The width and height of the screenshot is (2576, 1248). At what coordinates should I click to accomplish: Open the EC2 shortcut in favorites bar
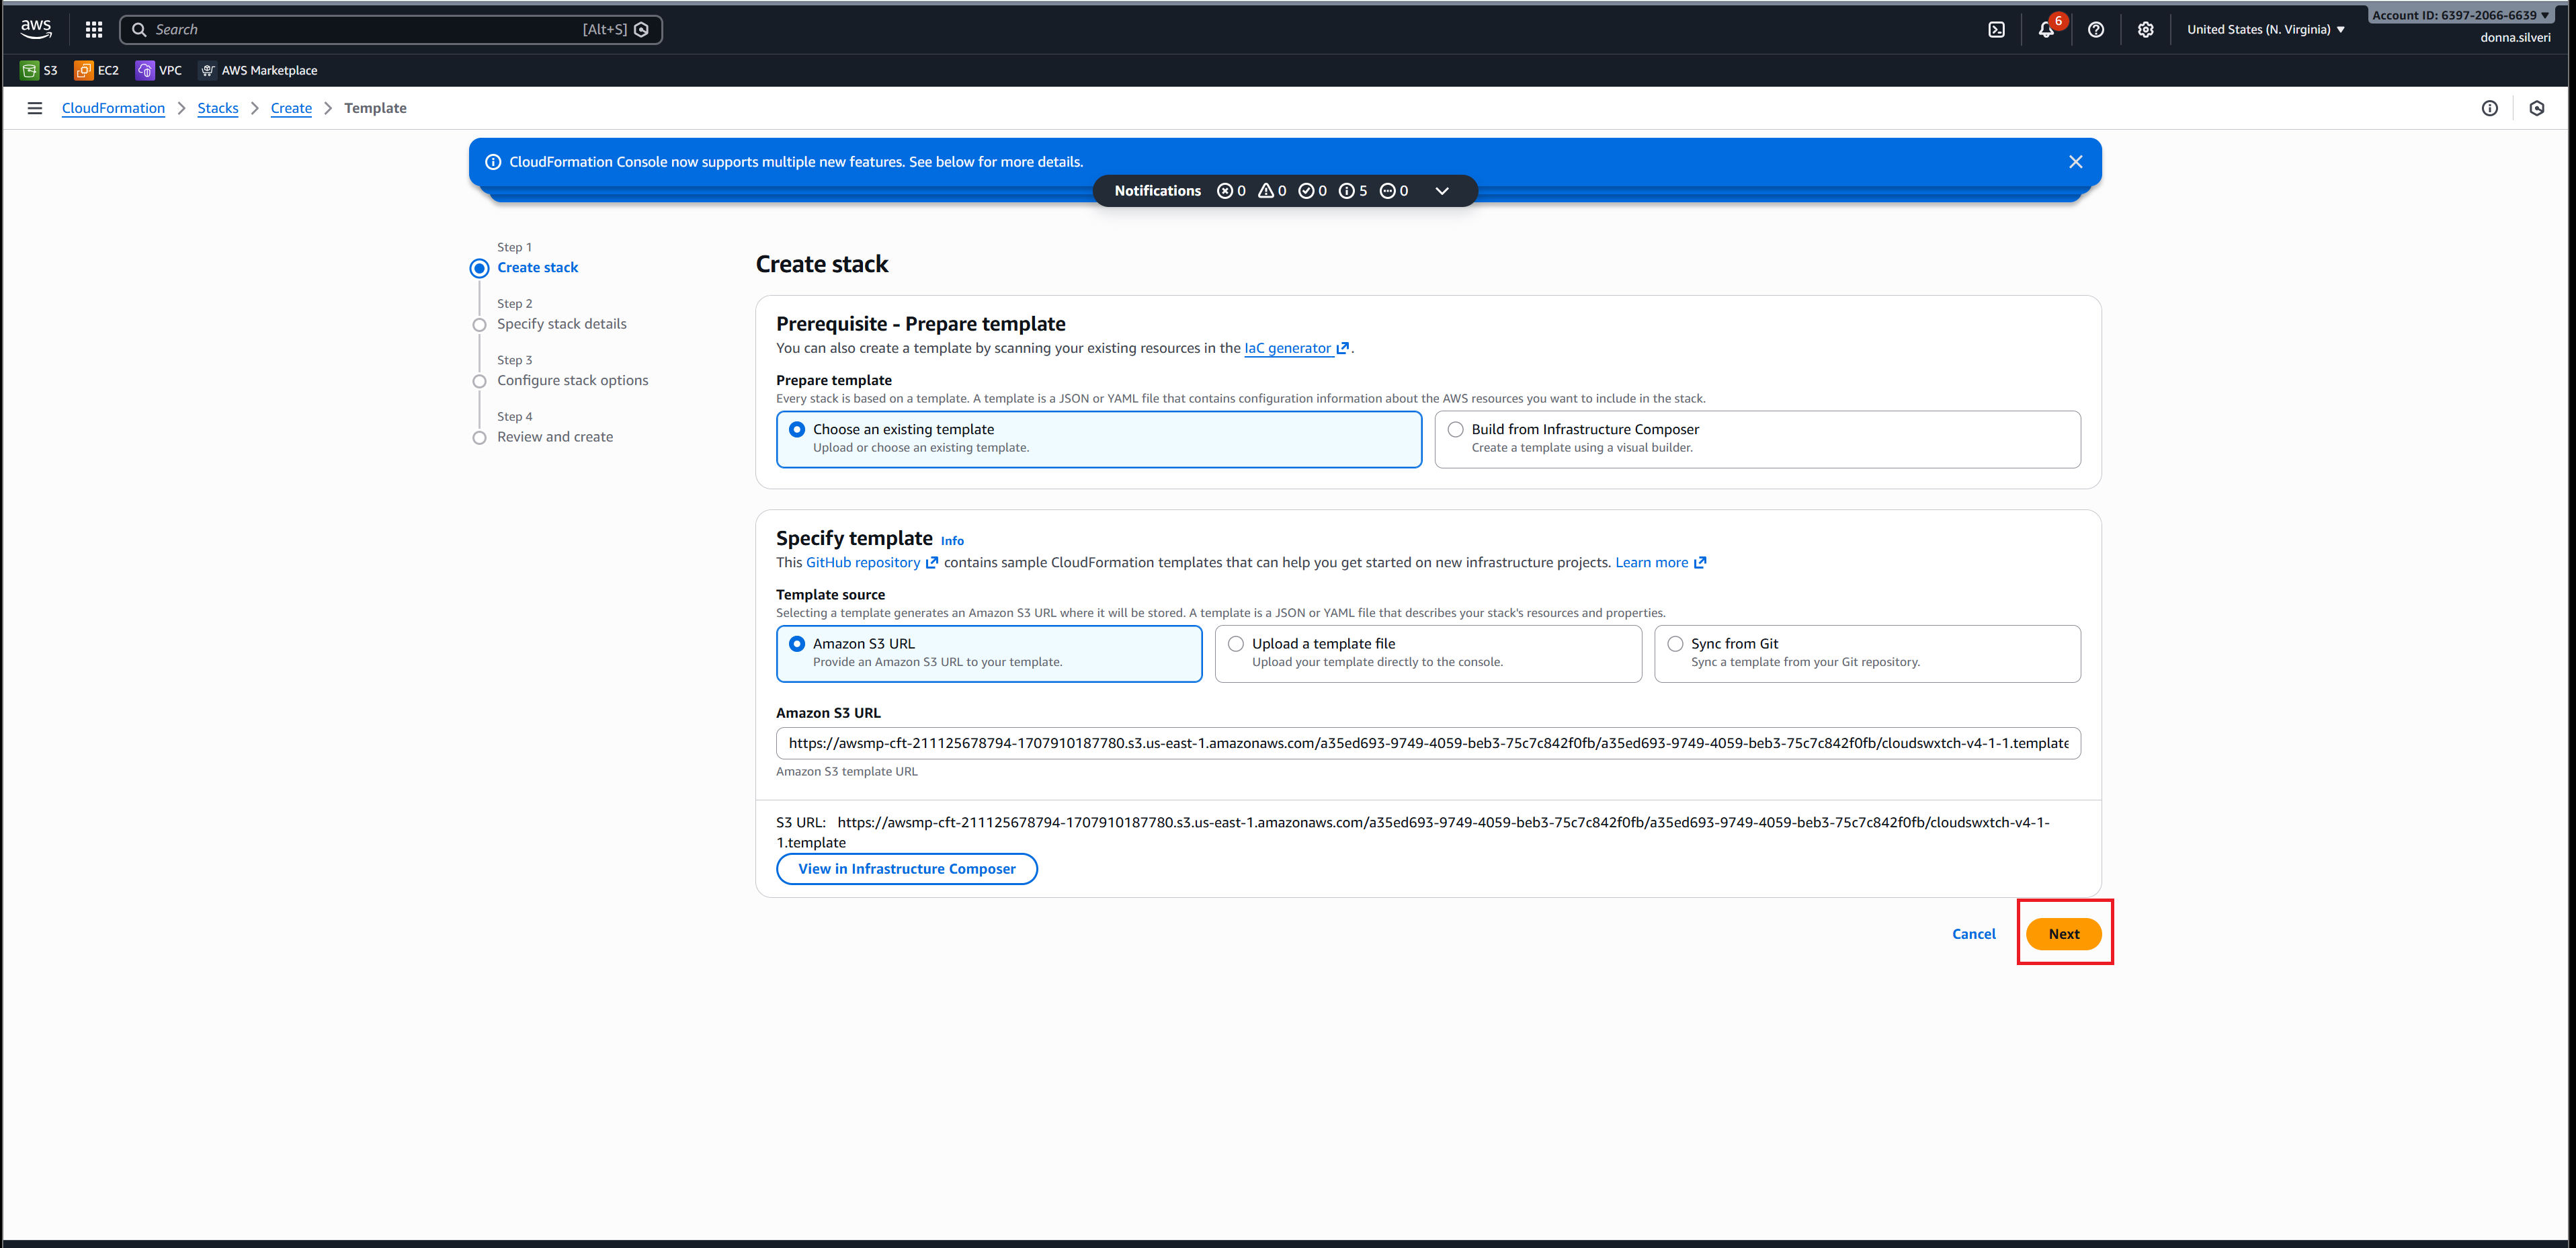tap(97, 70)
